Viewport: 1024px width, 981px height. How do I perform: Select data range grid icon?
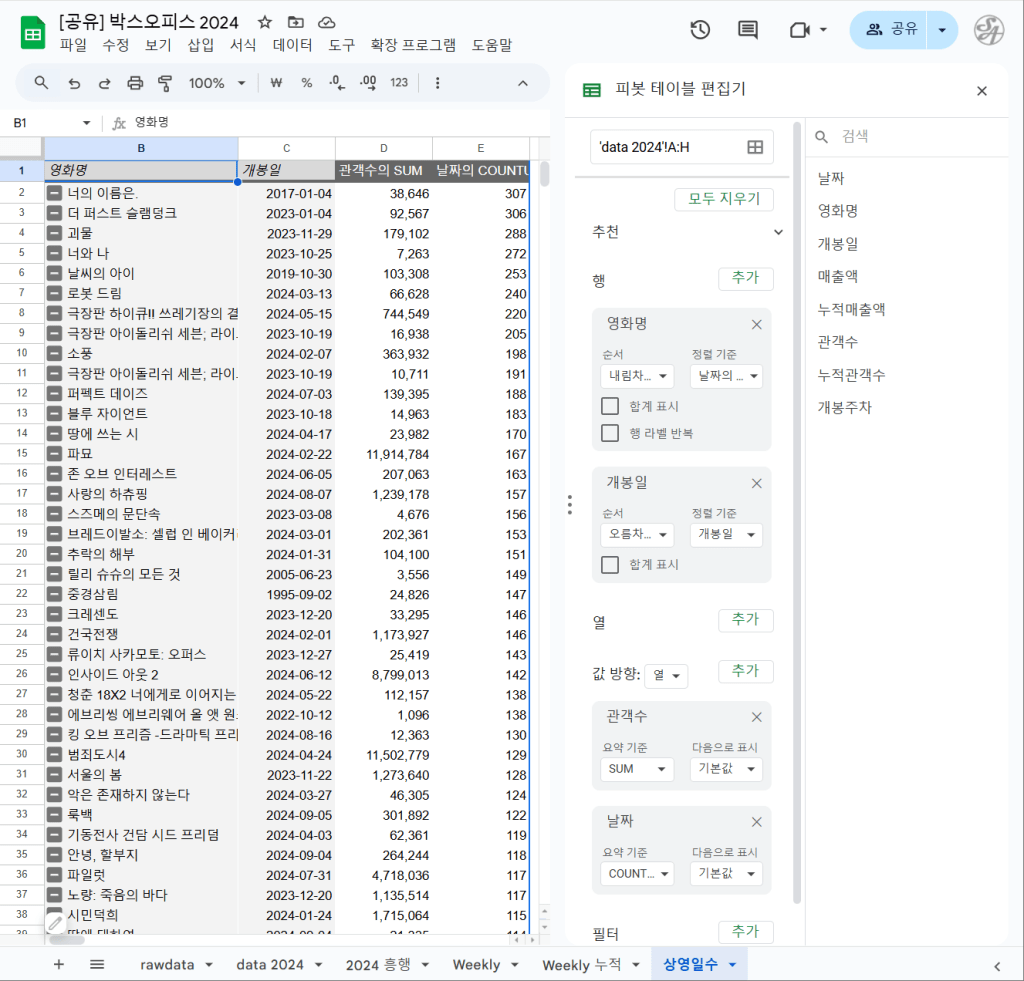[755, 148]
